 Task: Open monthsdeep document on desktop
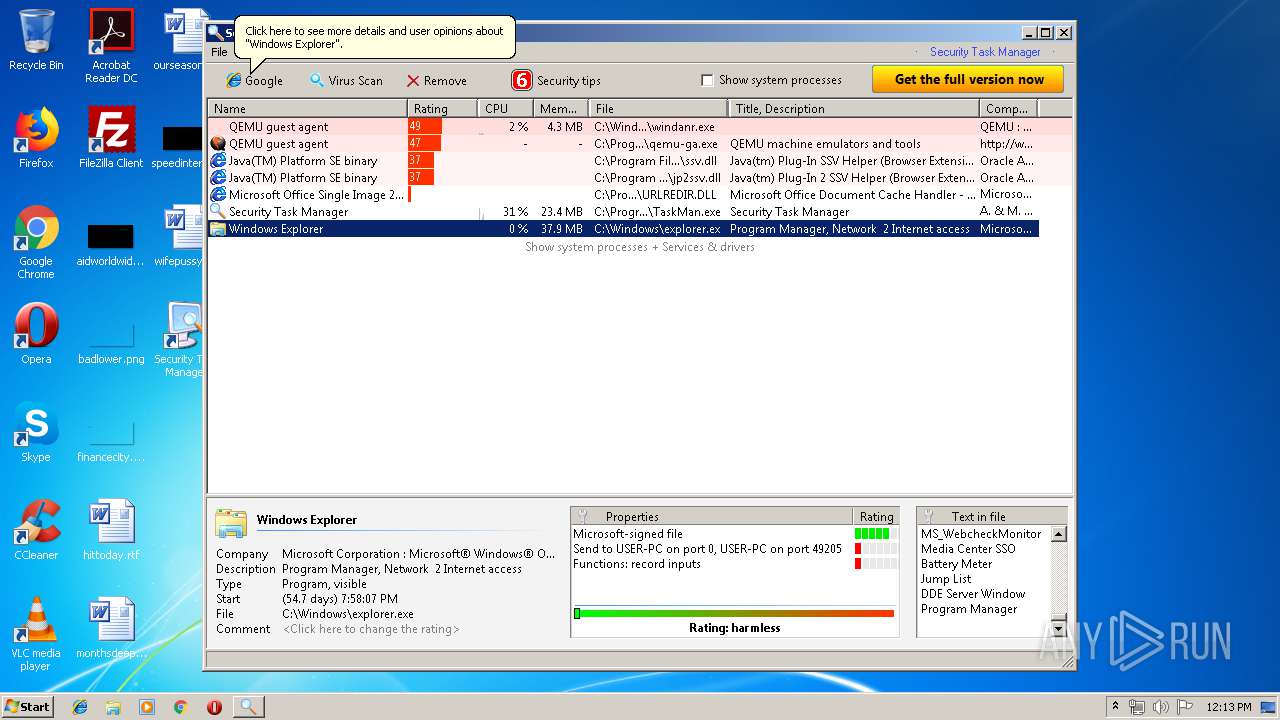coord(111,628)
